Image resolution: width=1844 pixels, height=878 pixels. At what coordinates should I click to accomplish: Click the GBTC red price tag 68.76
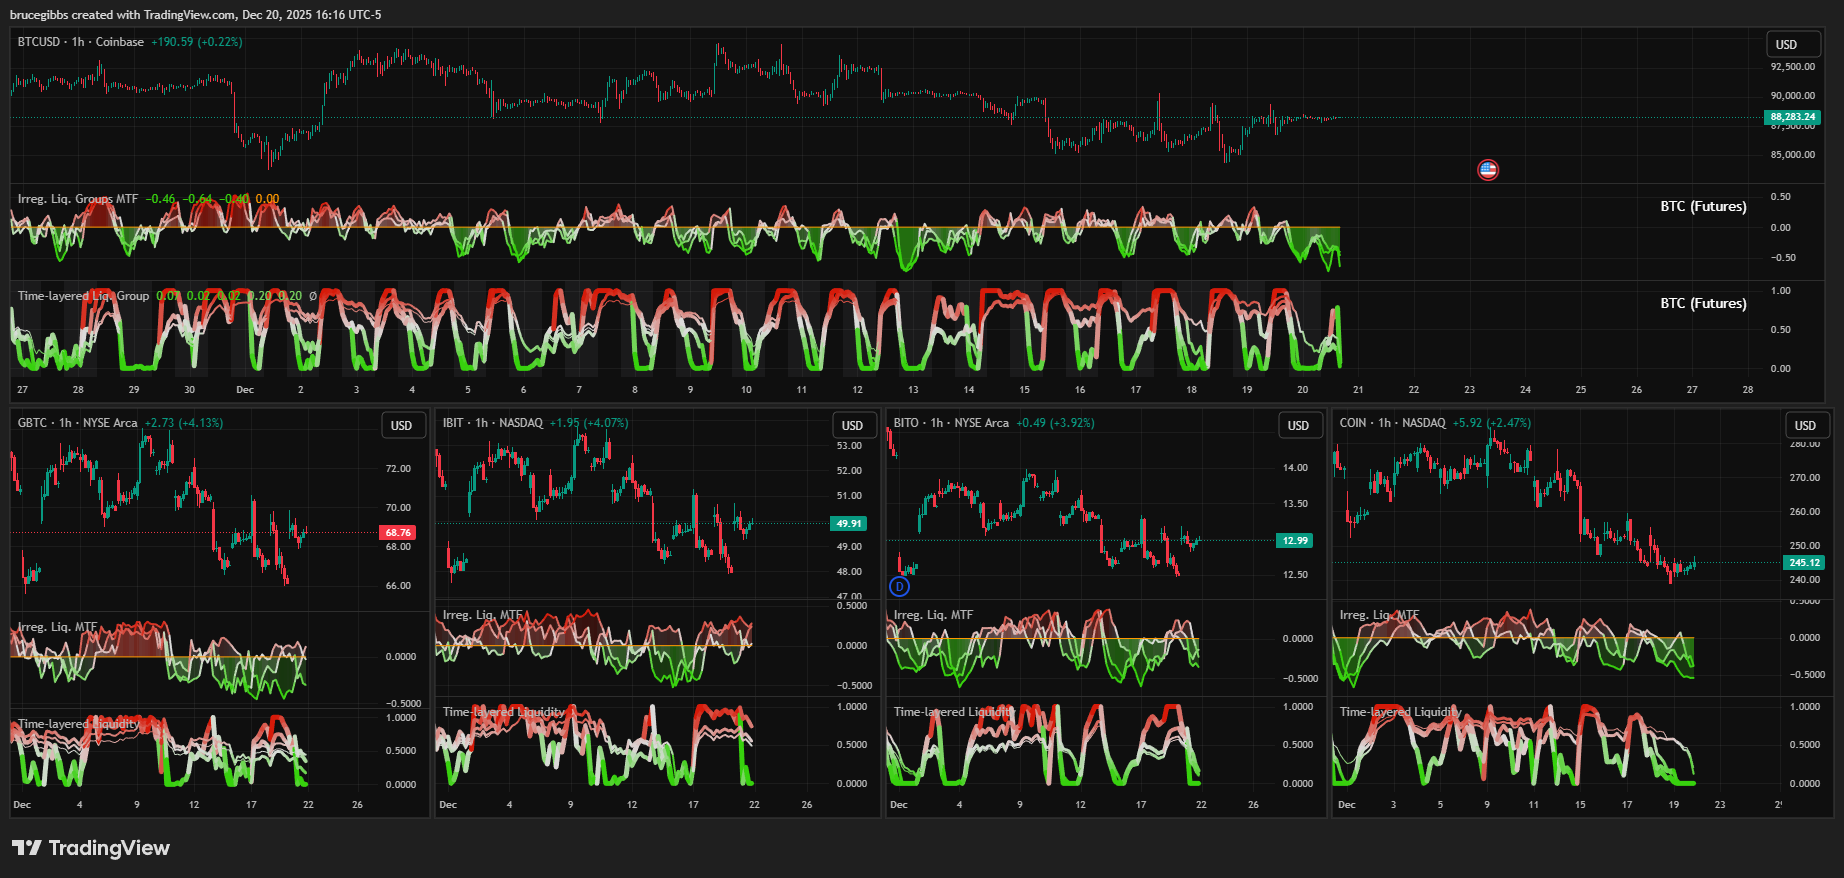pyautogui.click(x=398, y=533)
